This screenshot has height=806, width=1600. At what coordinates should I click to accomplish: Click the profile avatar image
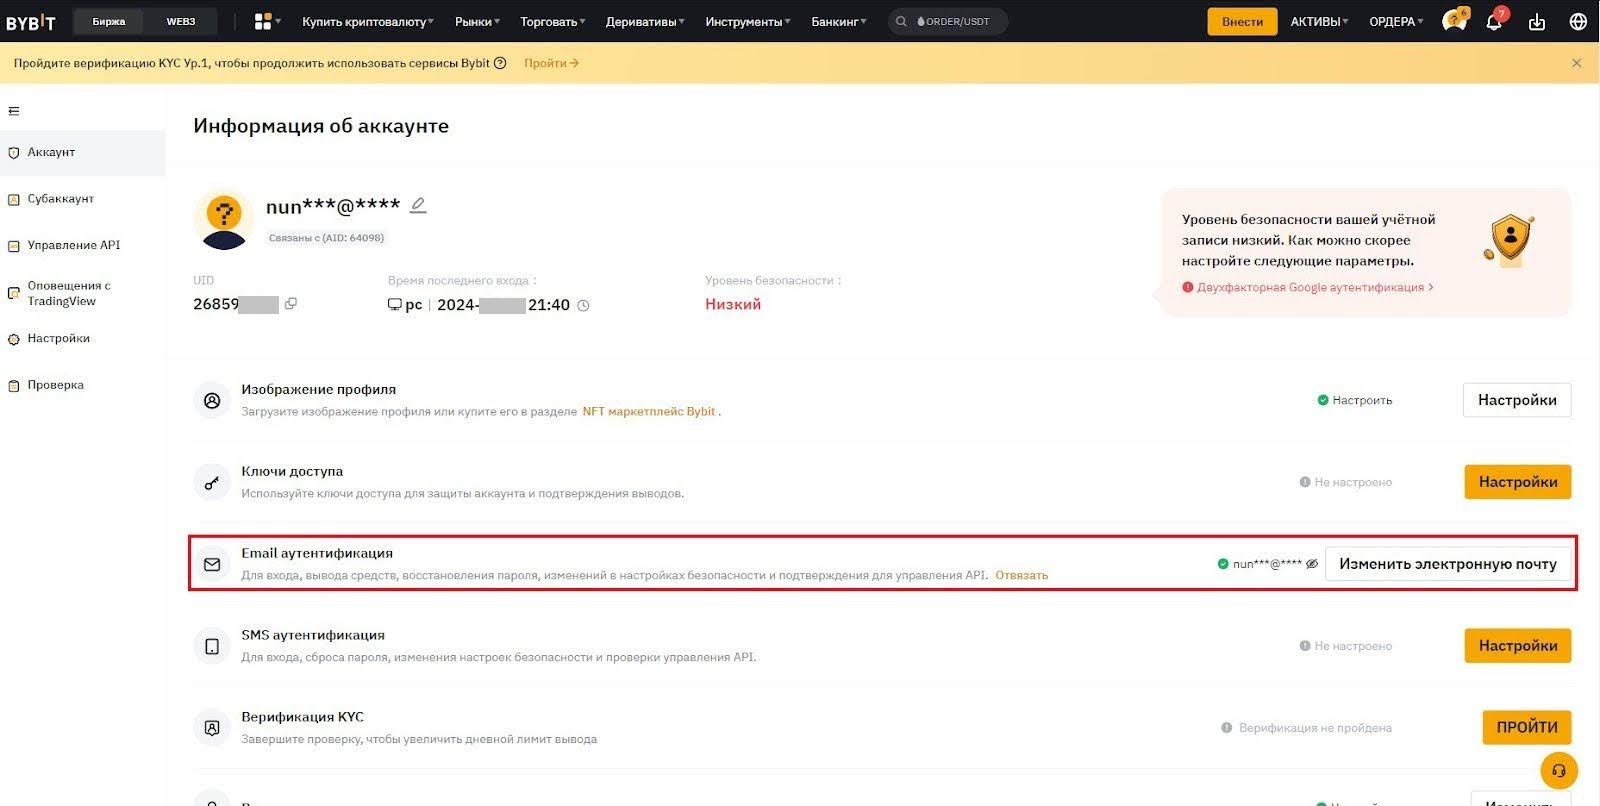pos(224,221)
